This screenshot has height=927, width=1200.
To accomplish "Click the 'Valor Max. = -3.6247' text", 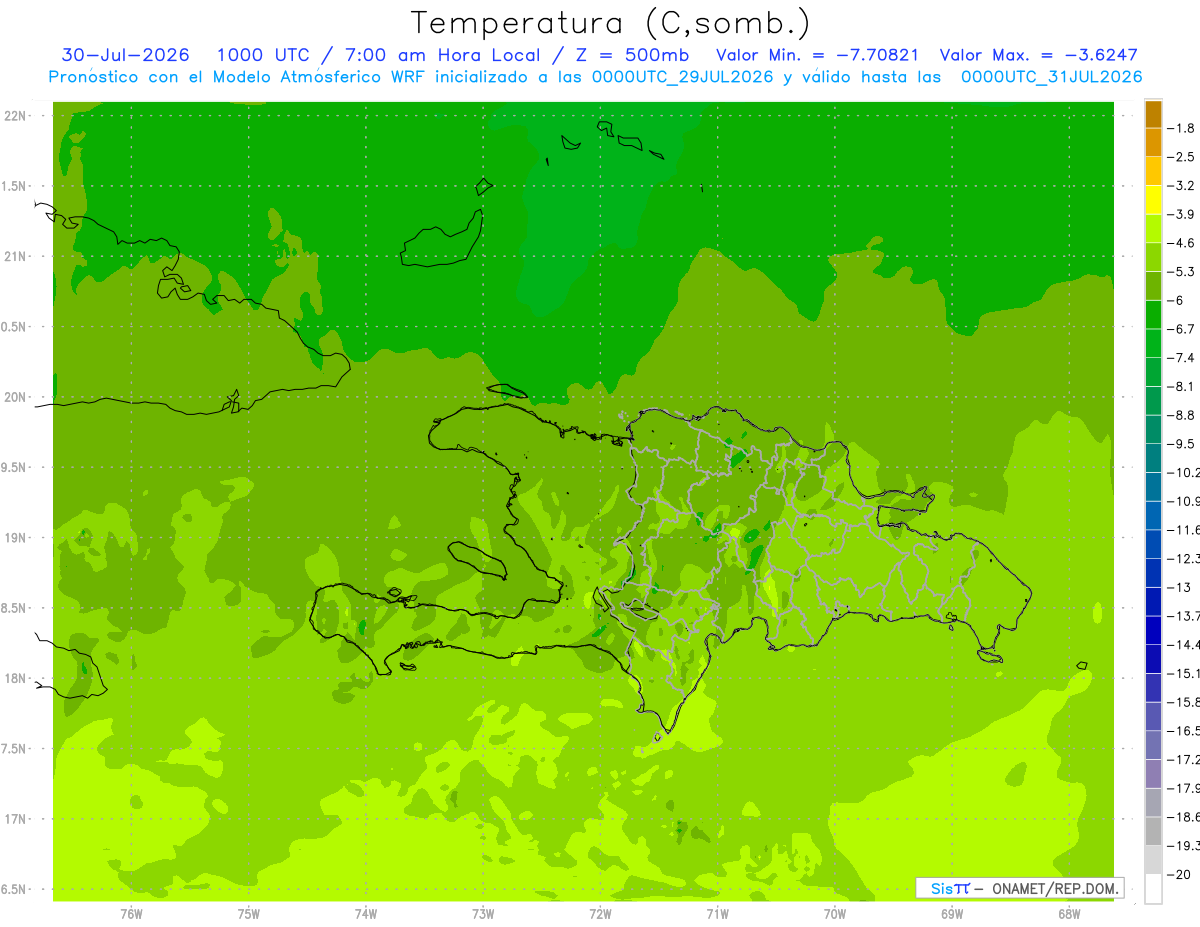I will [x=1039, y=55].
